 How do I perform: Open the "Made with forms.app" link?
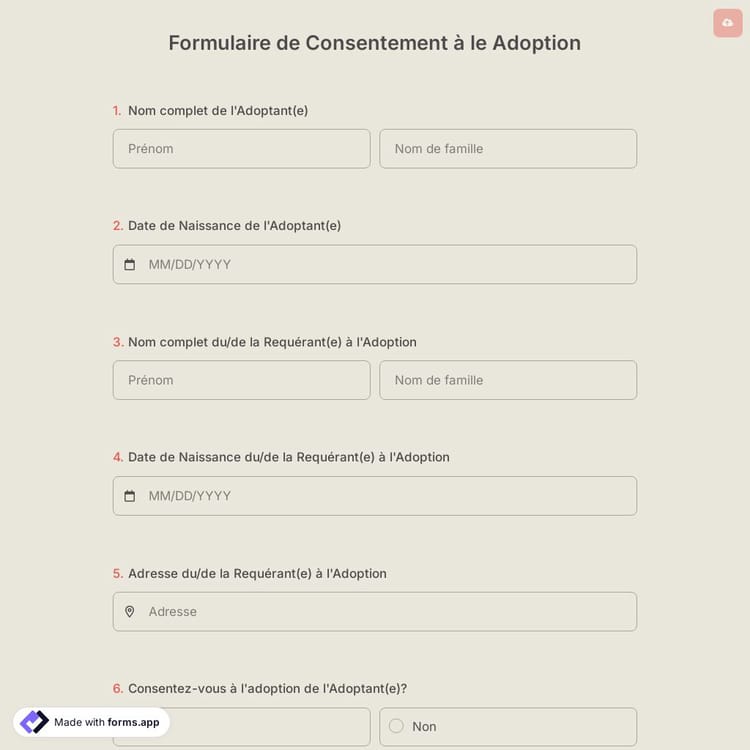tap(106, 722)
